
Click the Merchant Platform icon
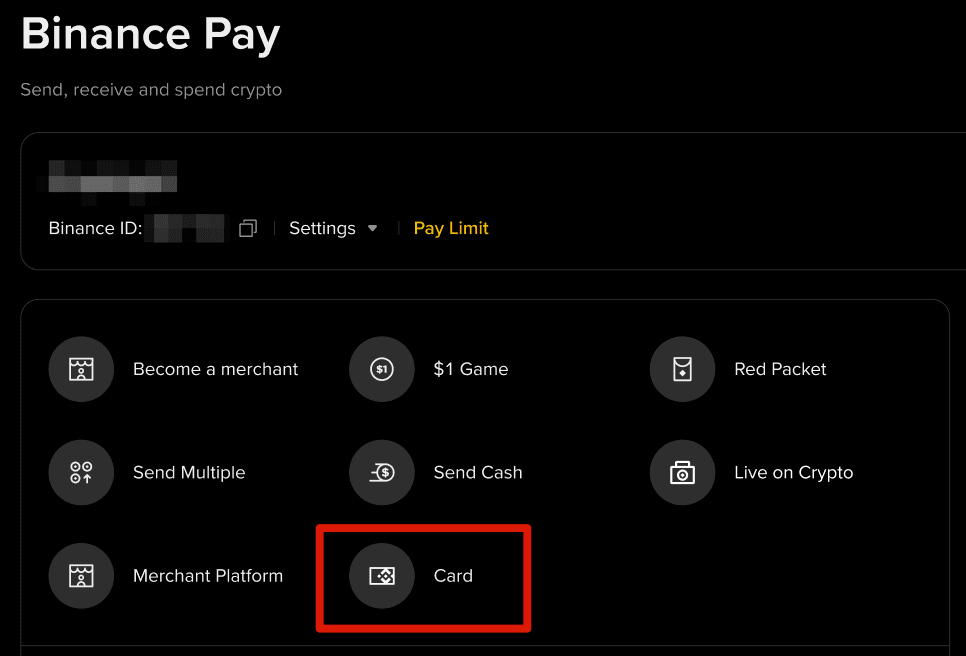point(81,576)
